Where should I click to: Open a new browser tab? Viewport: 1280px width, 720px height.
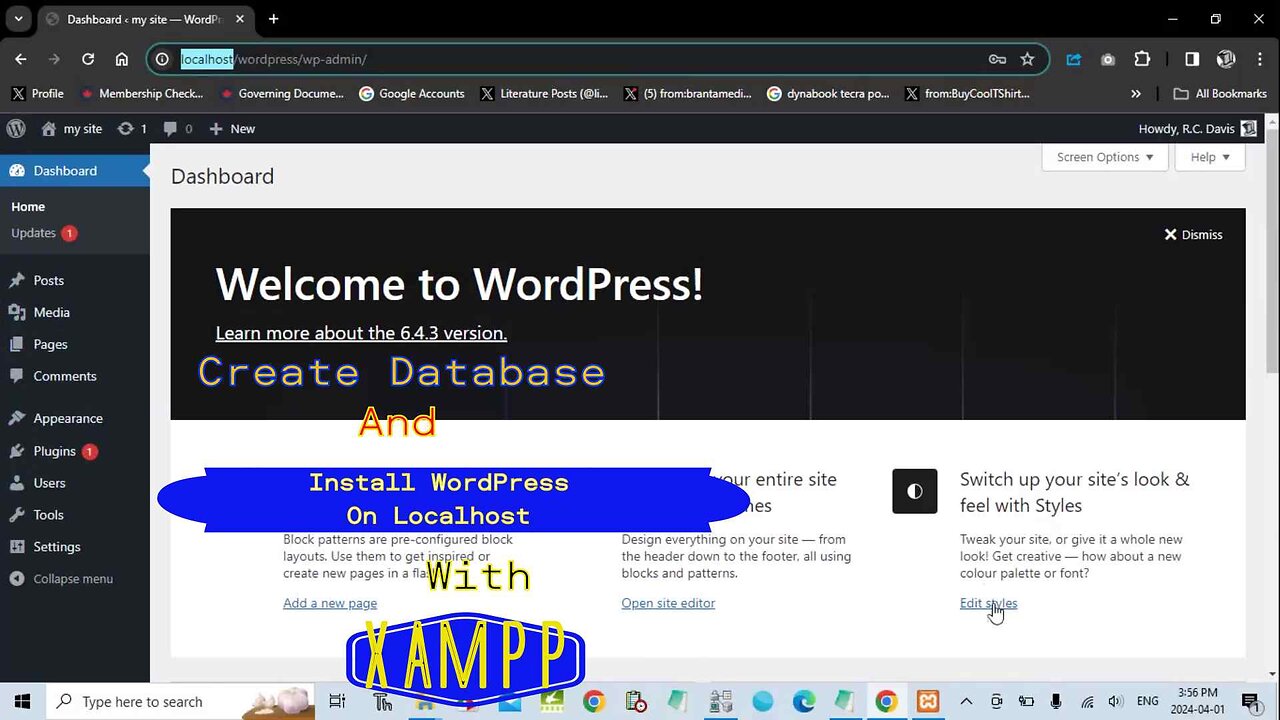point(273,19)
